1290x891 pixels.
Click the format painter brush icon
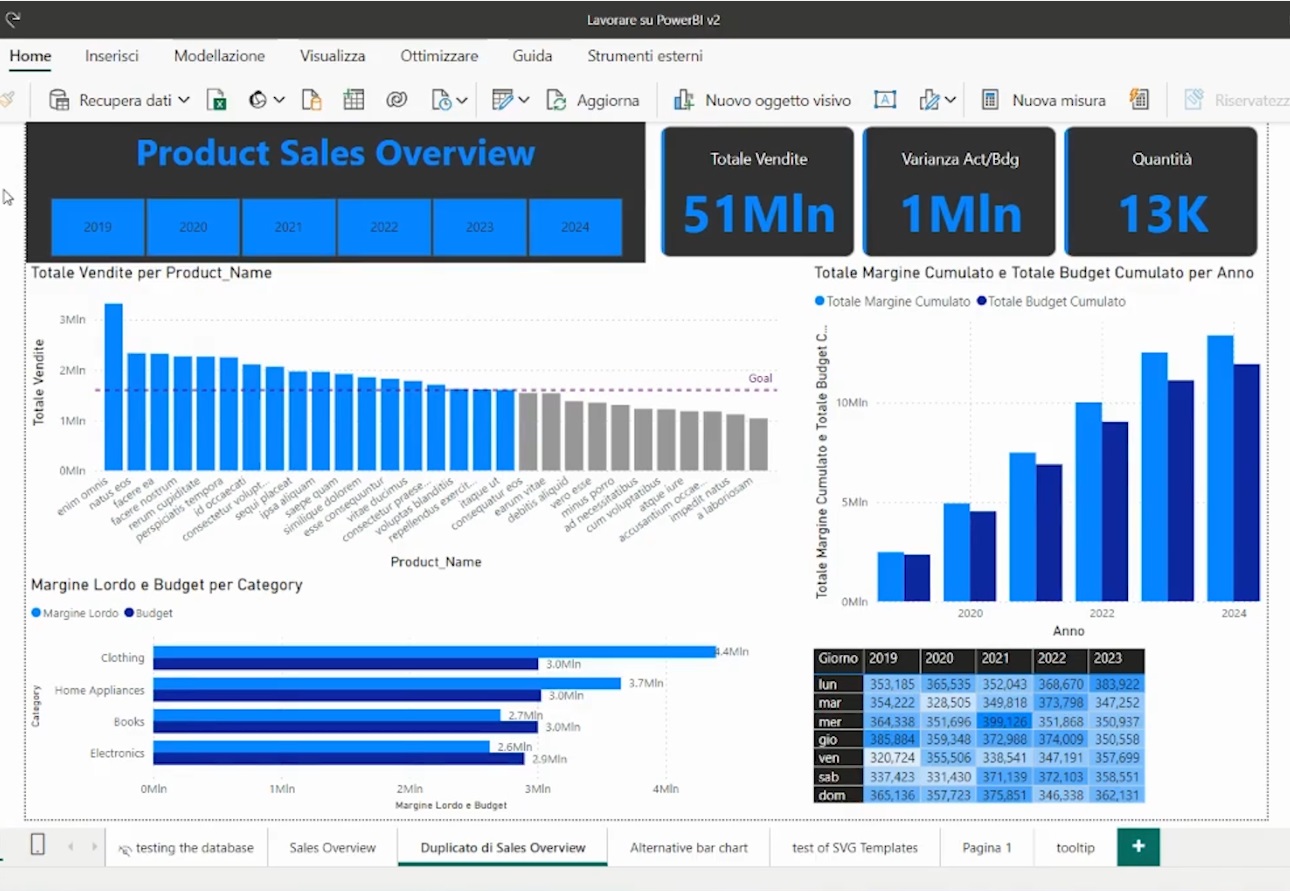click(8, 99)
